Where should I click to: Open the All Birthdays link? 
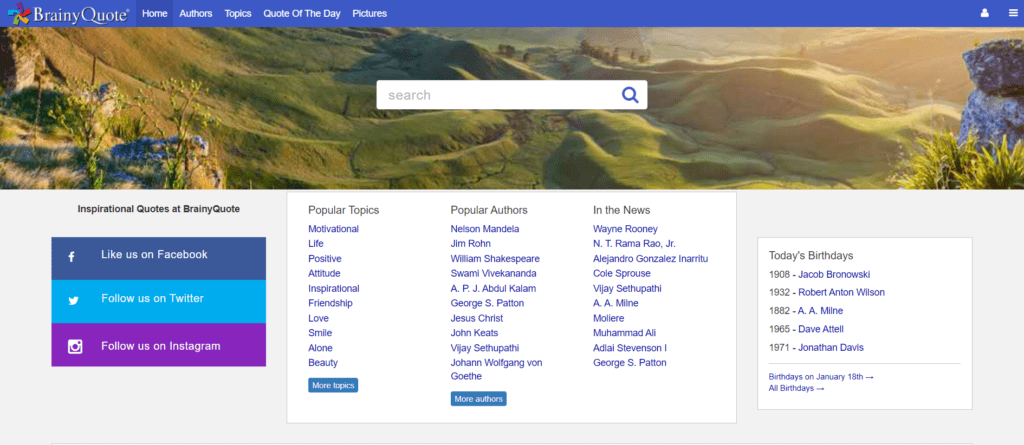click(x=796, y=388)
